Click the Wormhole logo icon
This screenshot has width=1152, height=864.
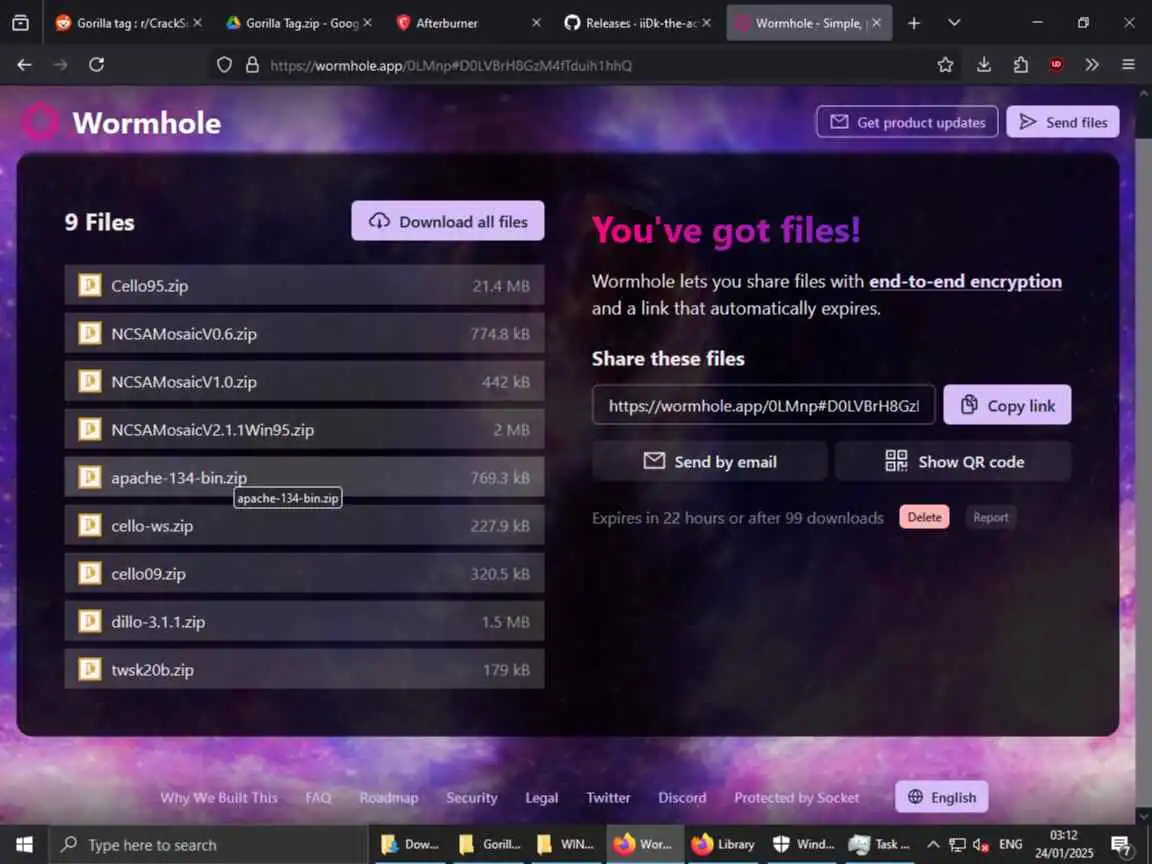pyautogui.click(x=40, y=121)
